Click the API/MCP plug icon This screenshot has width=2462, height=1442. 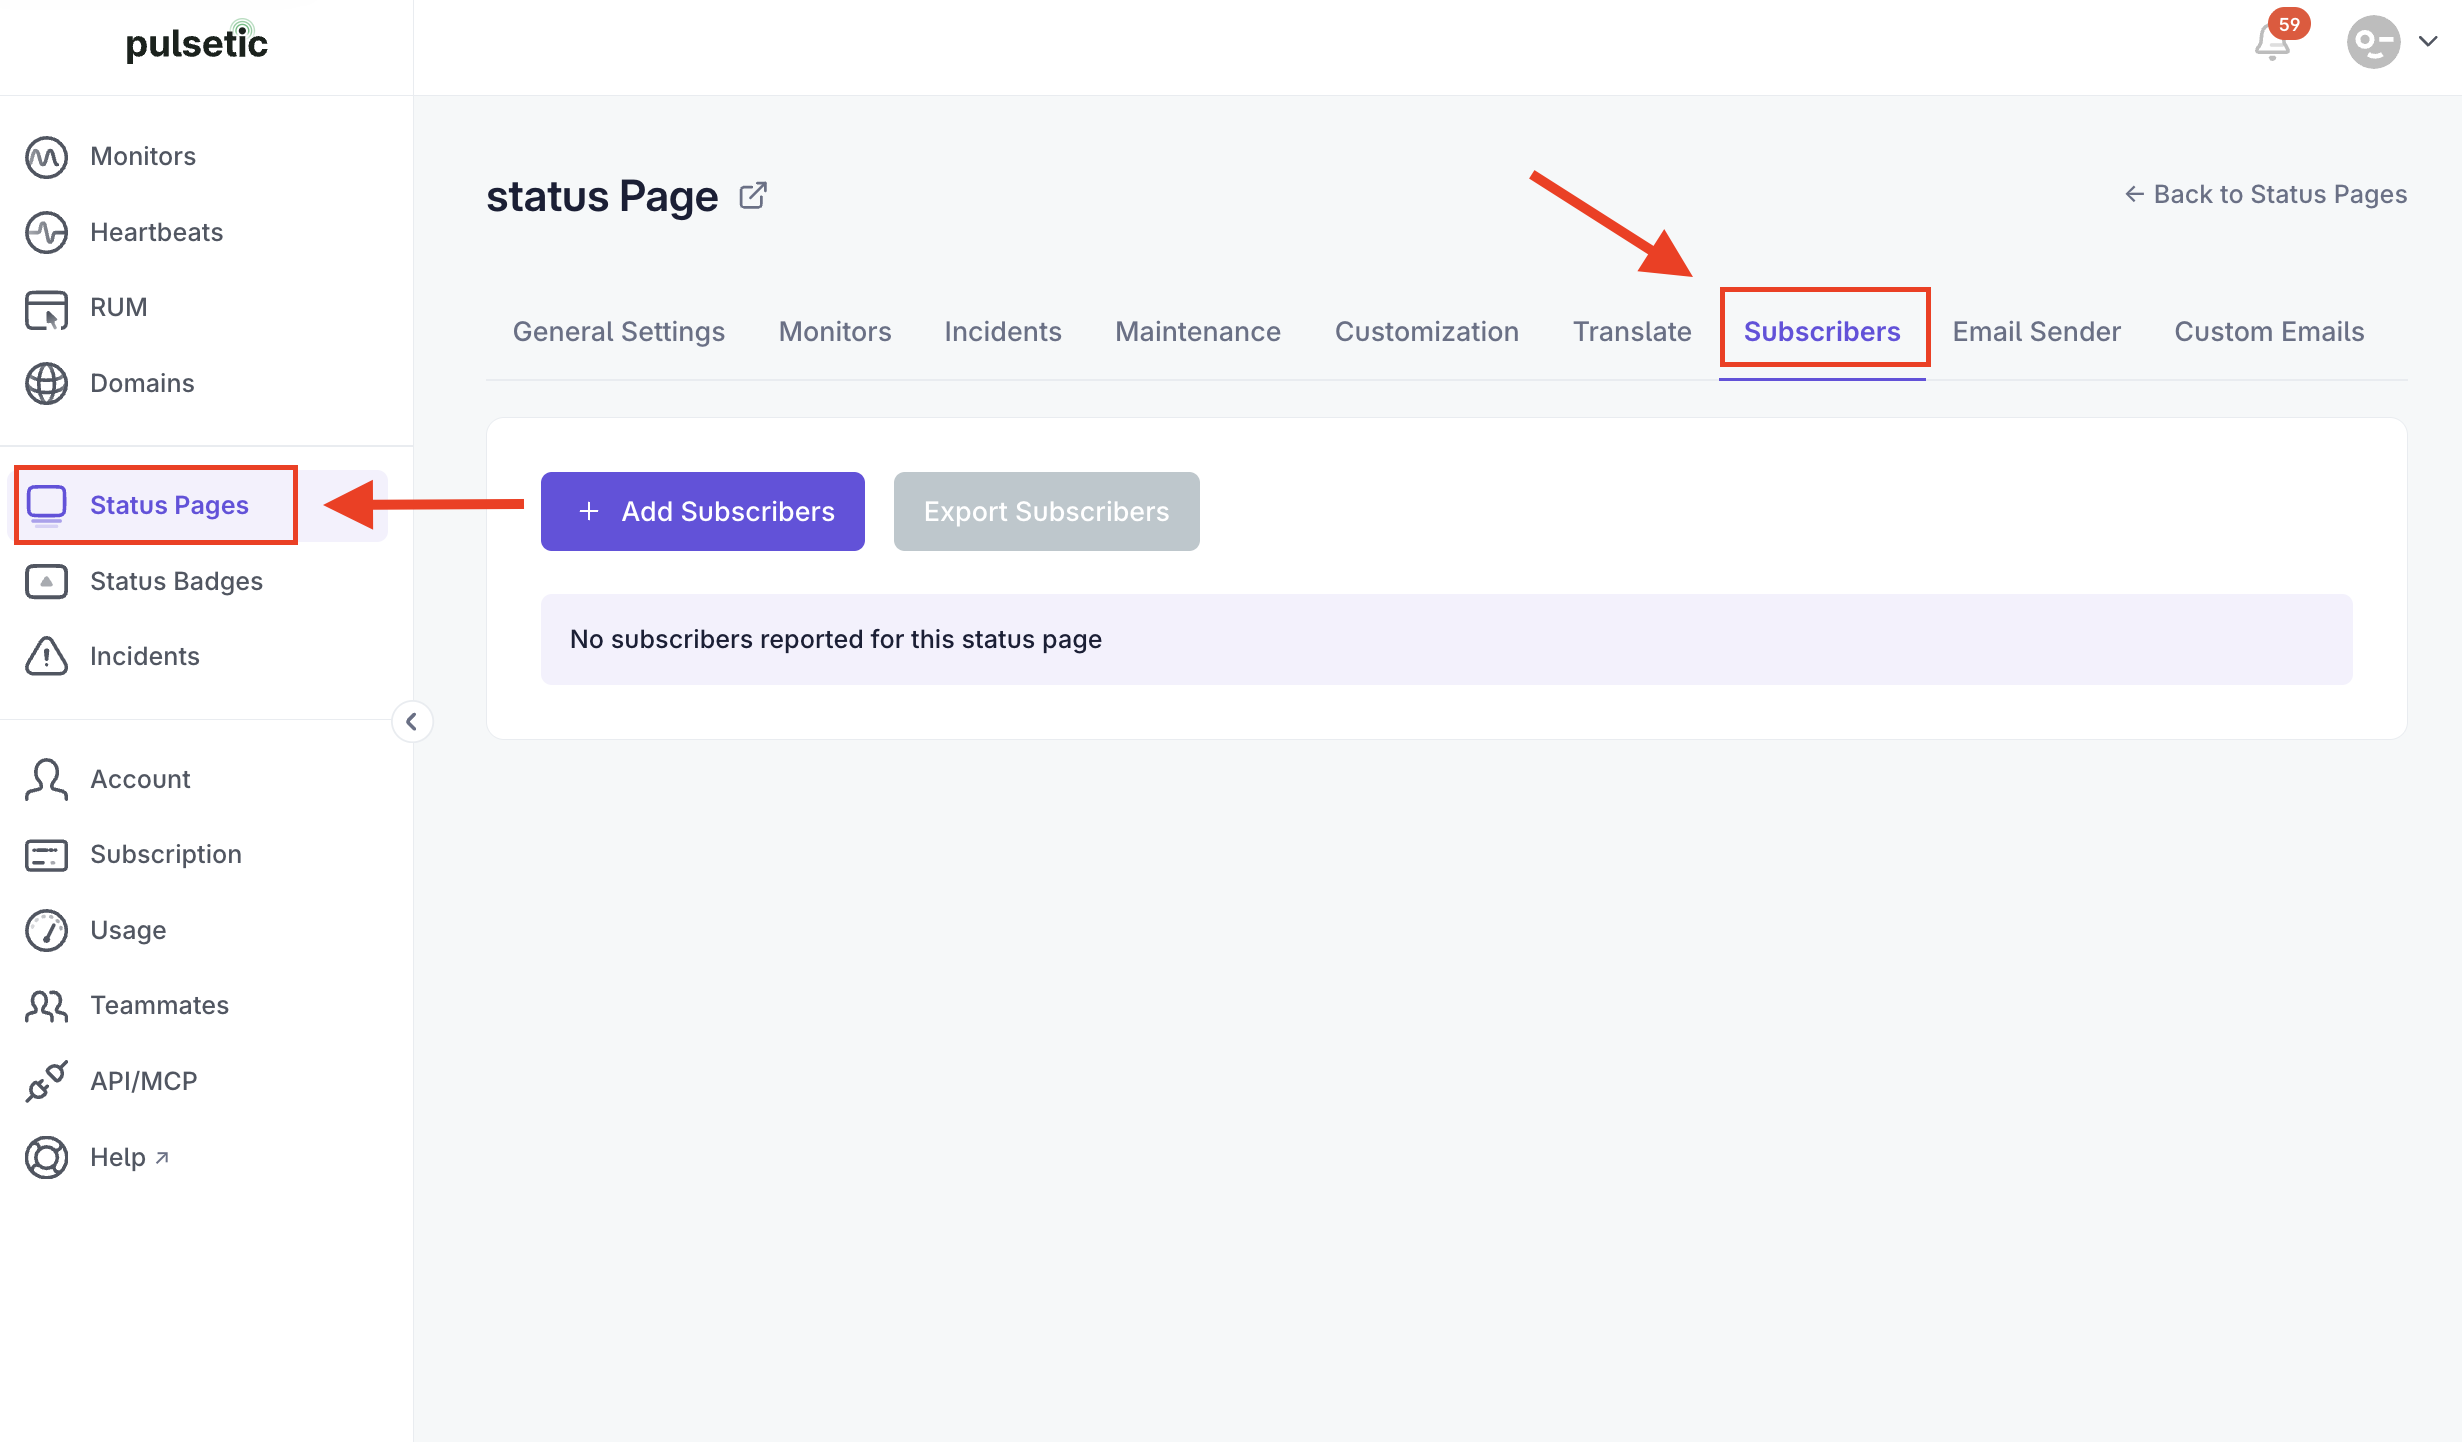[x=46, y=1081]
